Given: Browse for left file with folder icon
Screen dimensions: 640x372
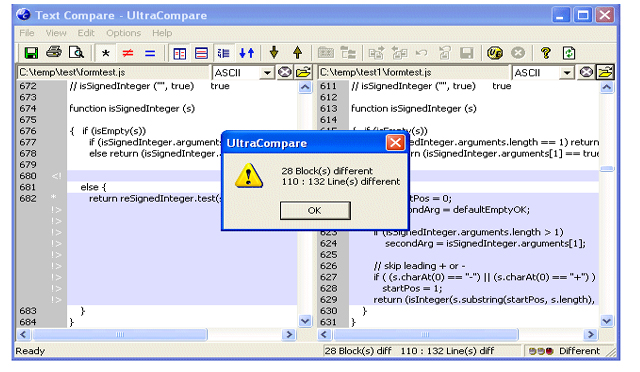Looking at the screenshot, I should (x=303, y=73).
